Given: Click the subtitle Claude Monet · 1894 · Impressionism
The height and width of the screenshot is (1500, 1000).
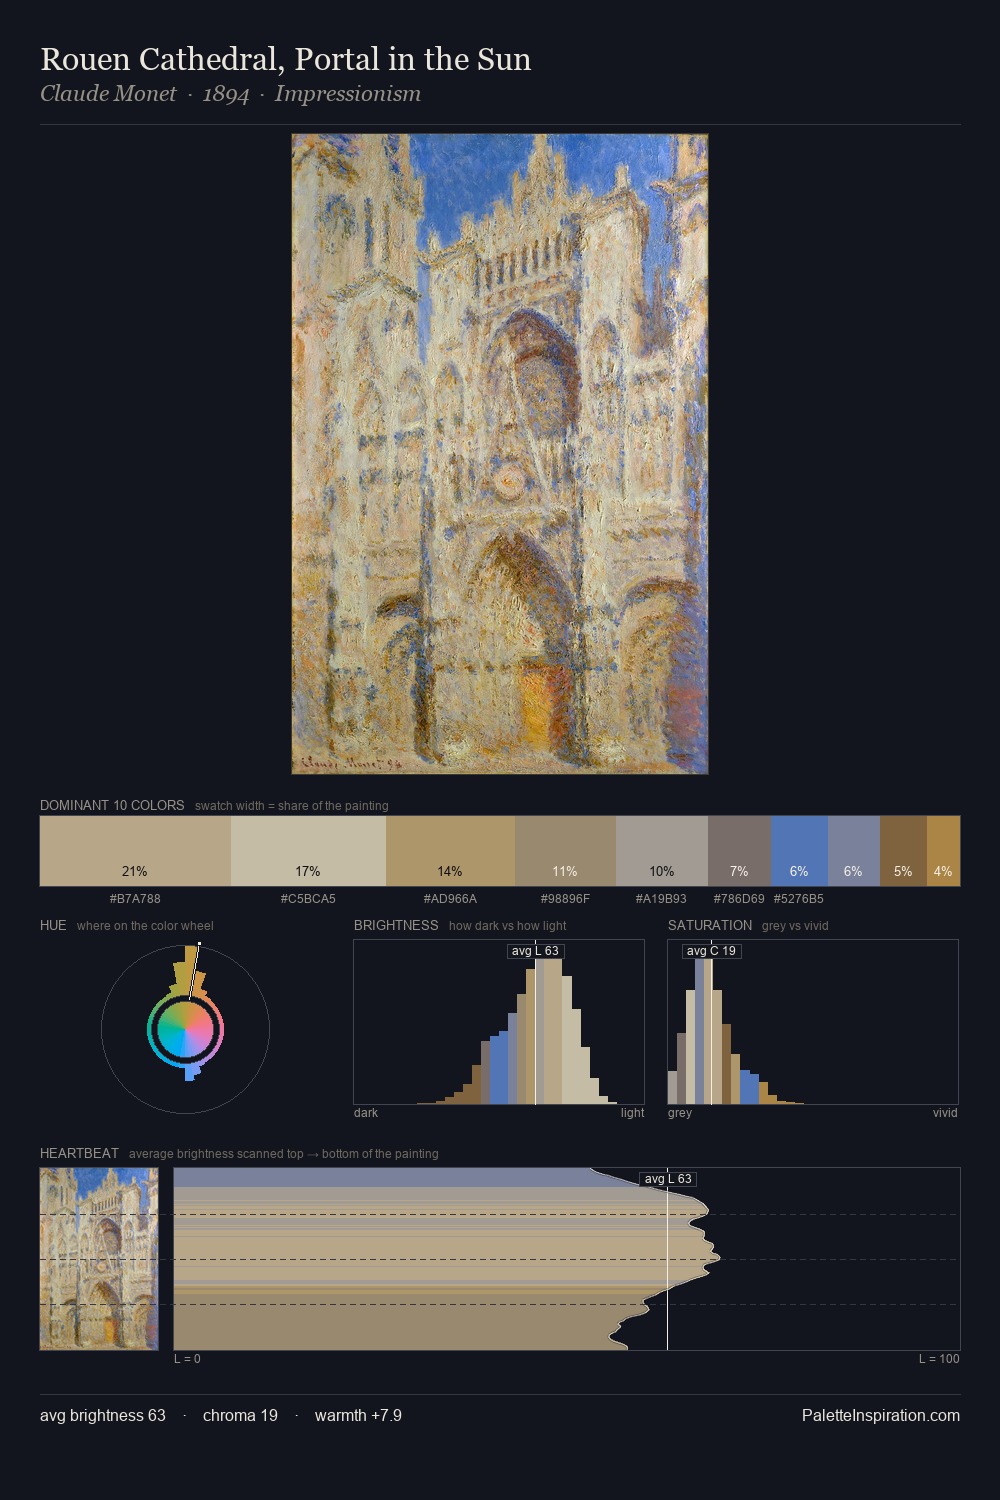Looking at the screenshot, I should [x=230, y=94].
